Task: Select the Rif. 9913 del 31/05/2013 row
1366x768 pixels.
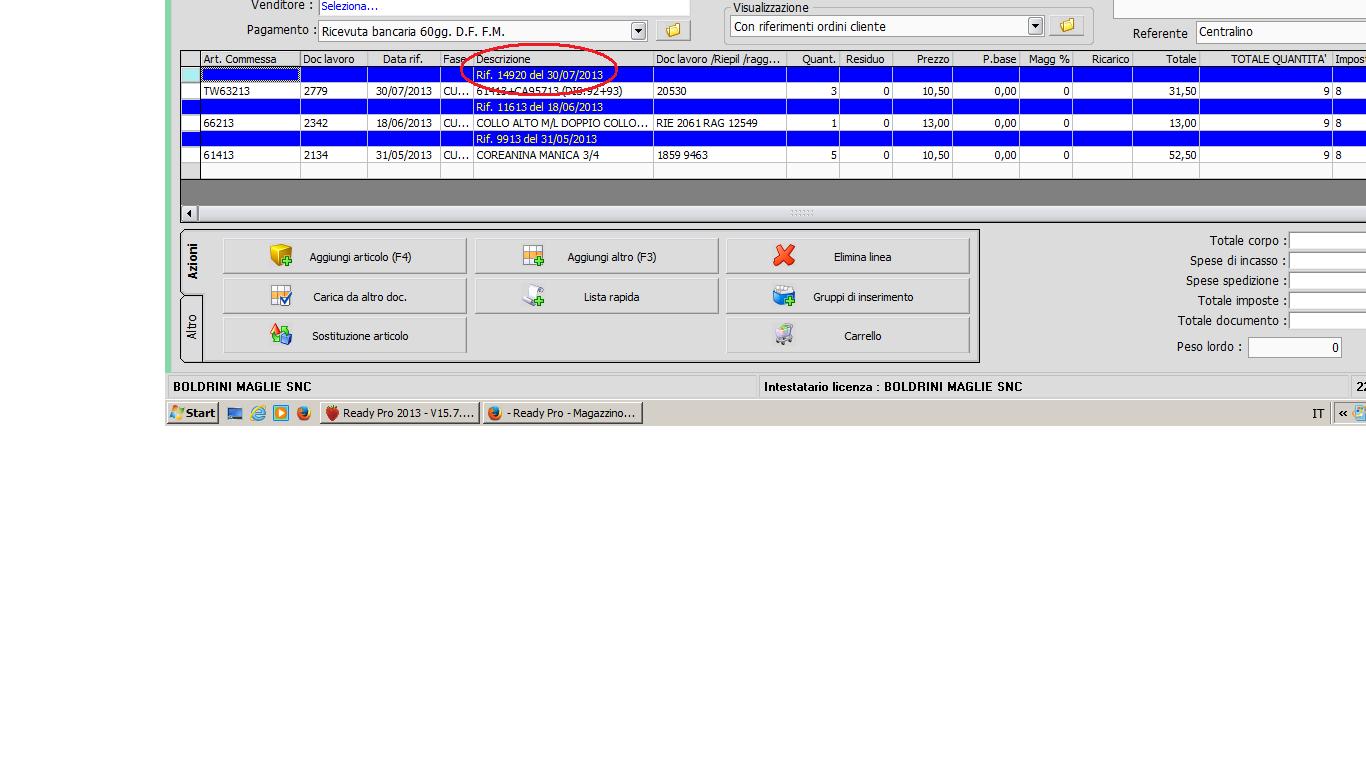Action: 773,139
